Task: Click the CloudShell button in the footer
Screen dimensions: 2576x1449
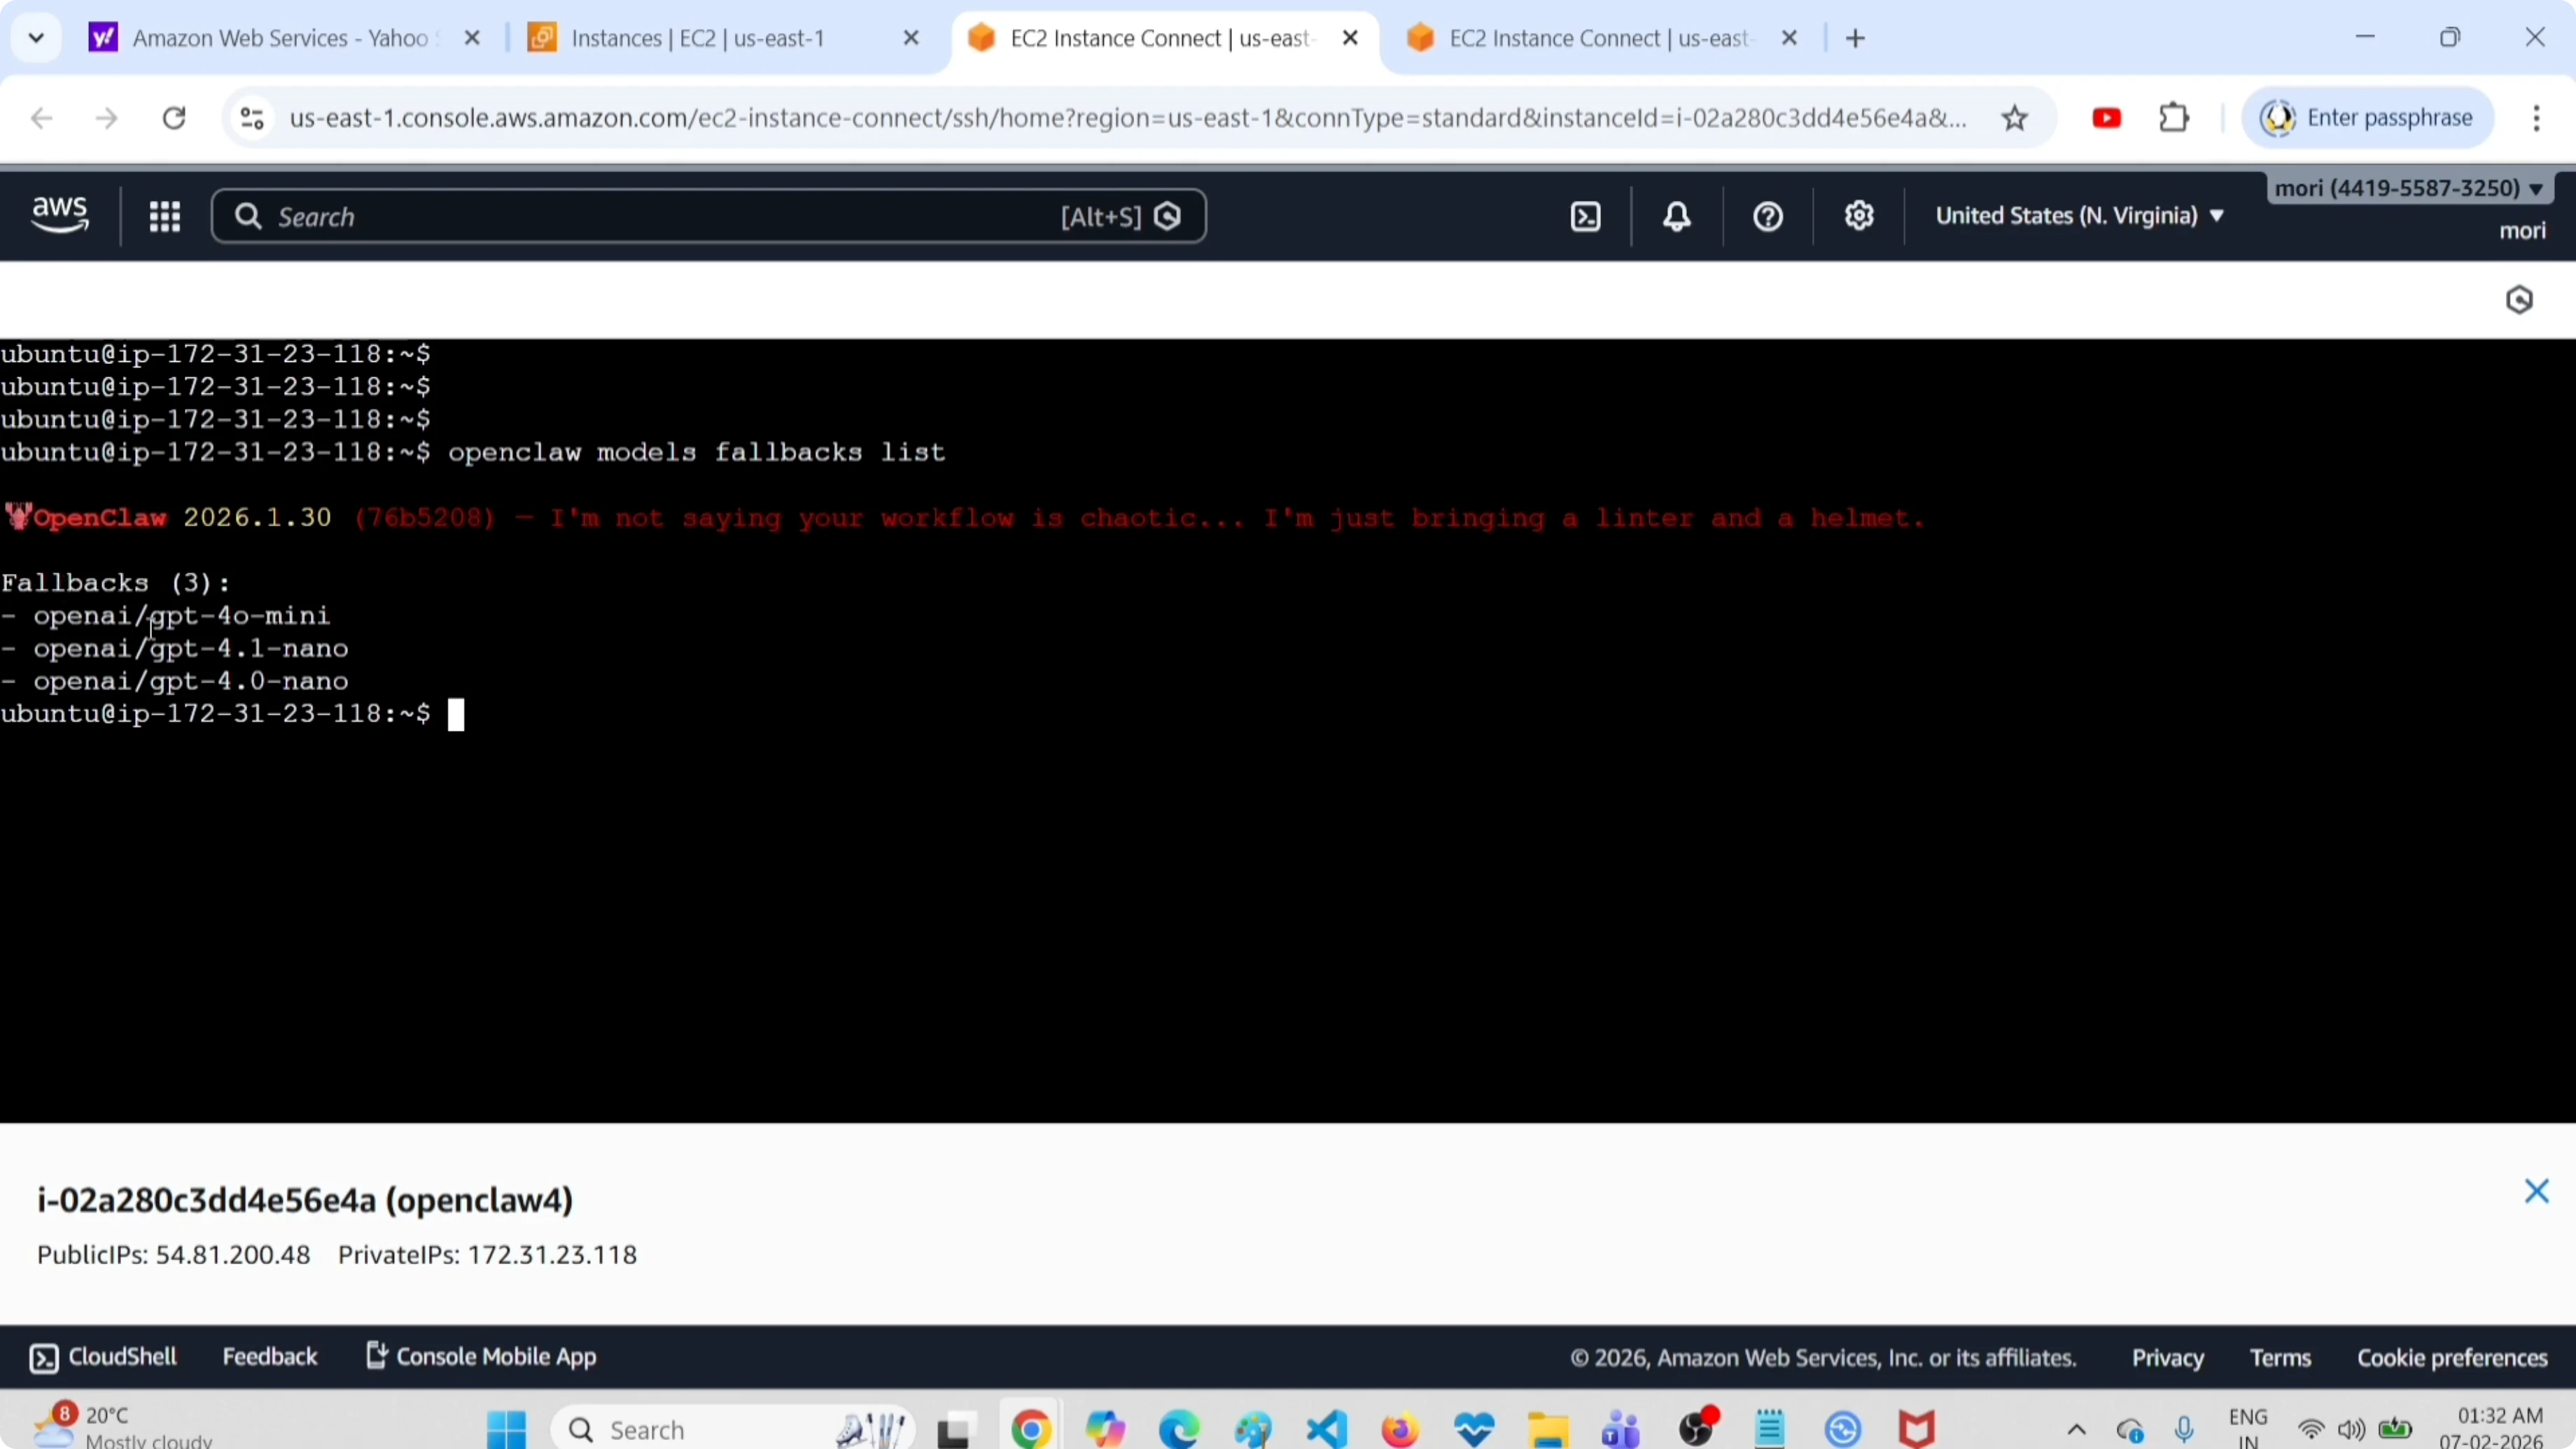Action: point(103,1356)
